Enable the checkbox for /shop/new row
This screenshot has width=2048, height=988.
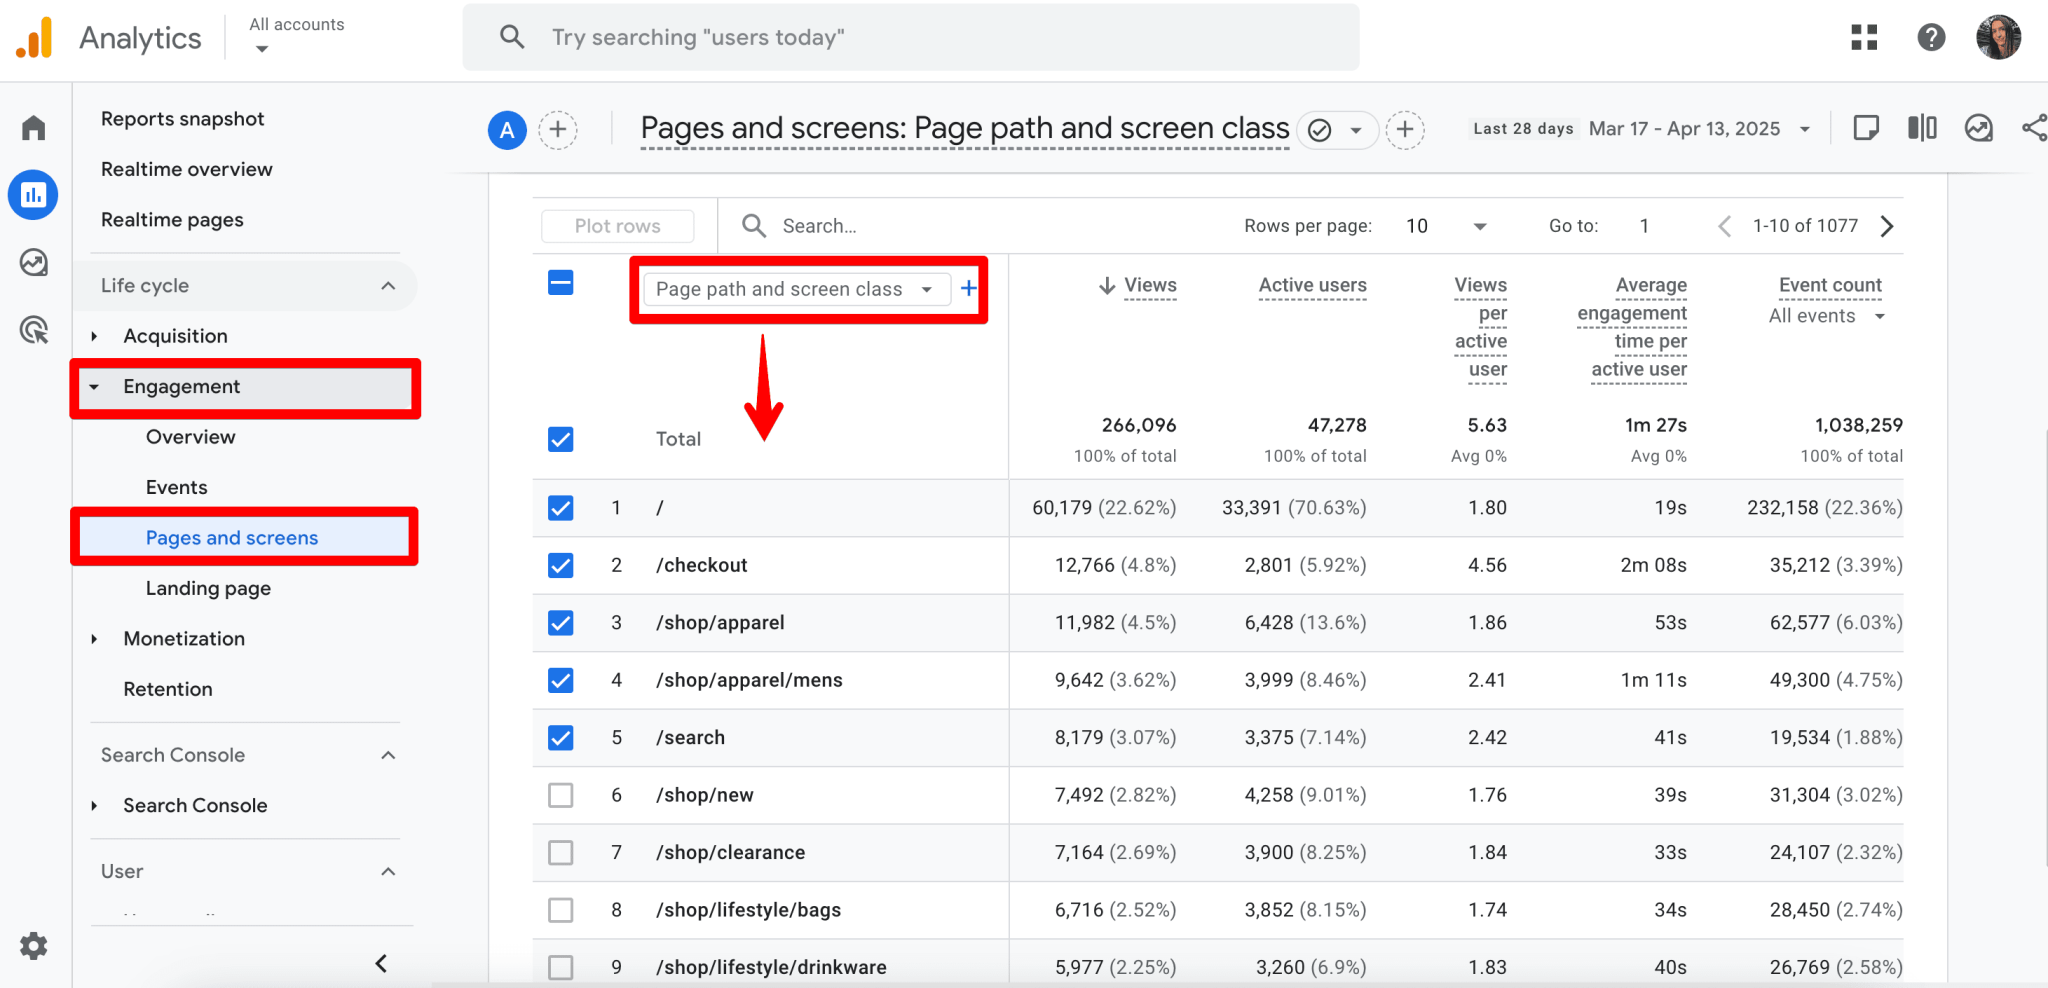pos(560,795)
